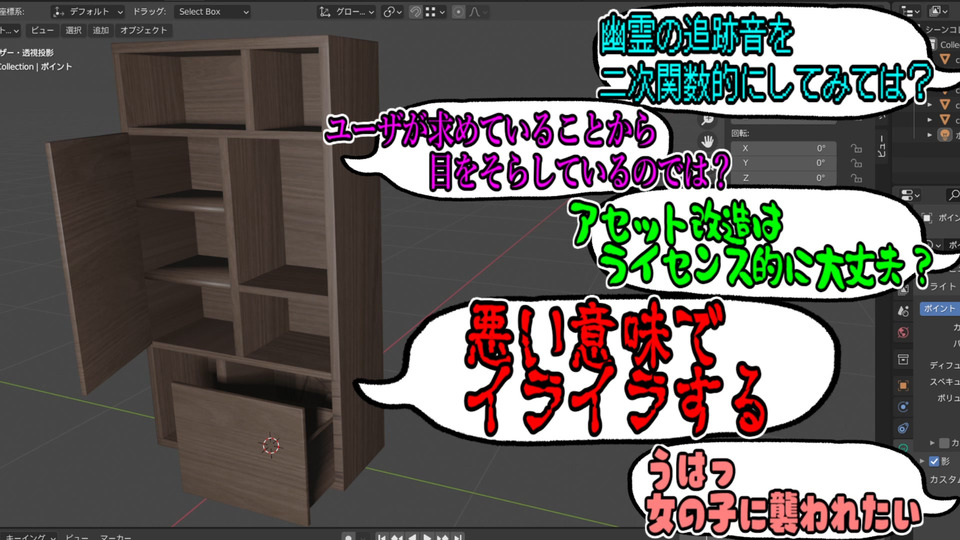Select the light bulb object in outliner
This screenshot has height=540, width=960.
[x=945, y=135]
